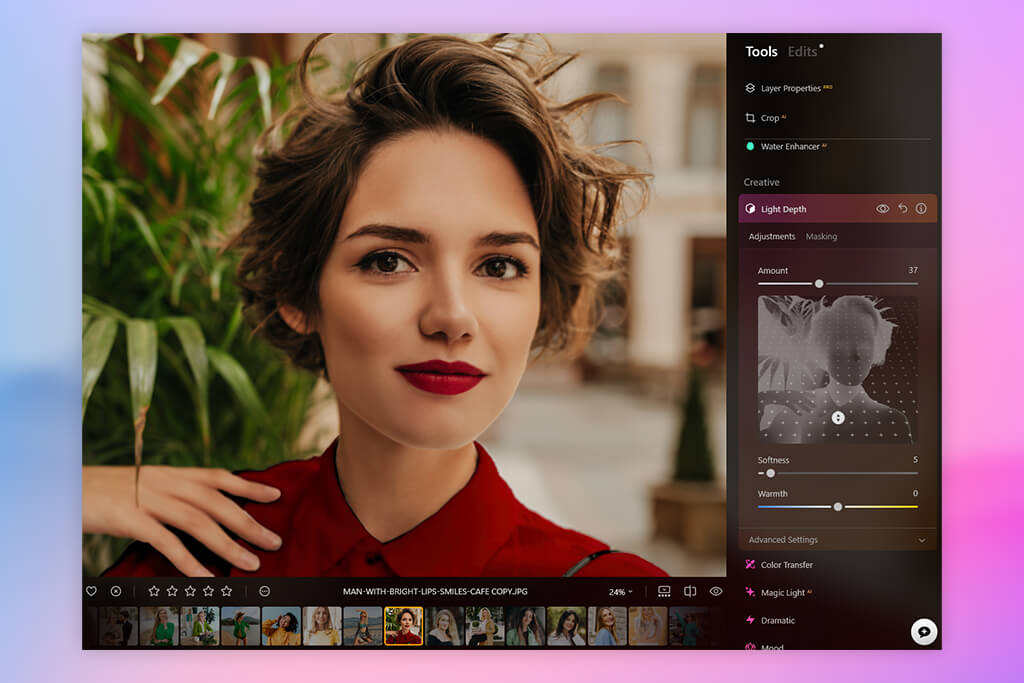Toggle the before/after compare icon
This screenshot has width=1024, height=683.
[x=690, y=591]
